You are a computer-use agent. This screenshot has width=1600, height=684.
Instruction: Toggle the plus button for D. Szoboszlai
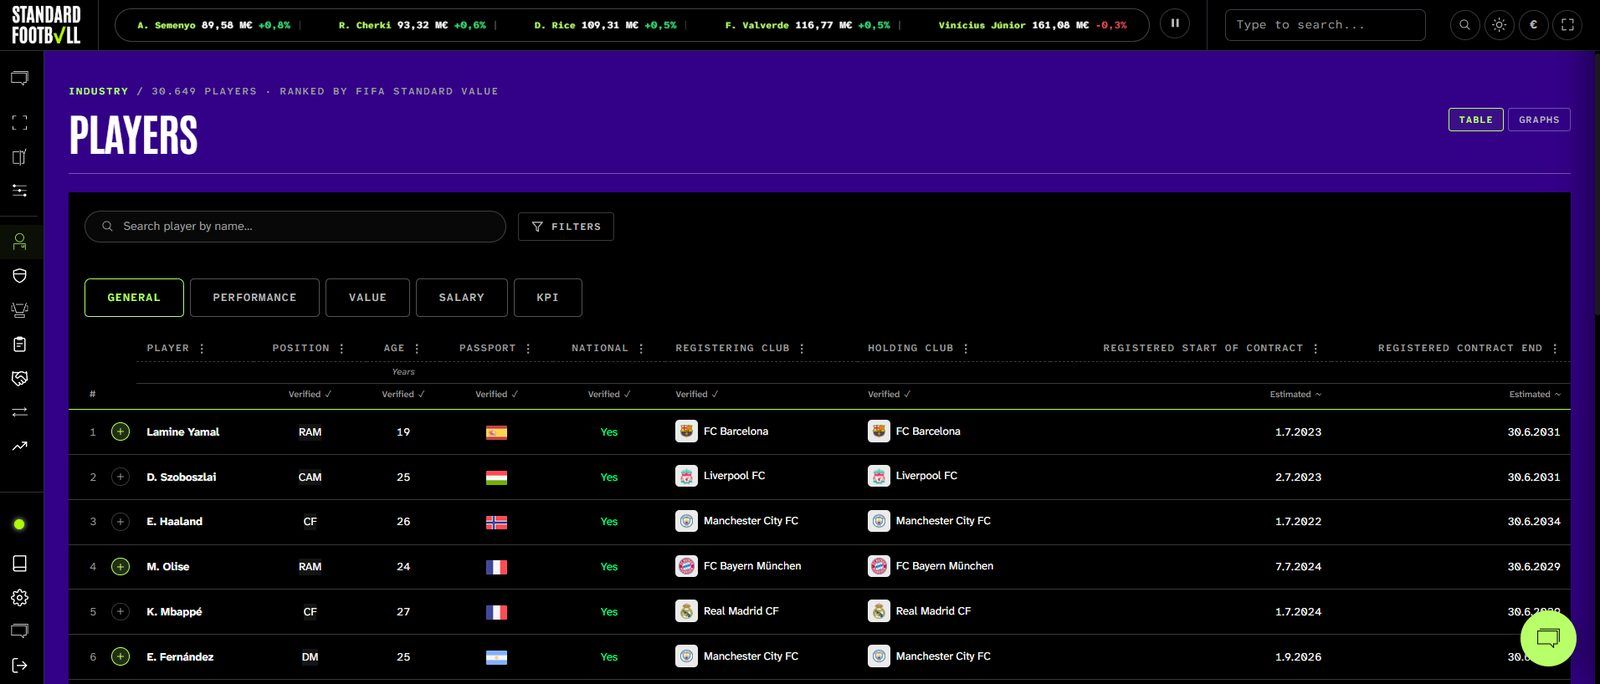click(x=120, y=477)
